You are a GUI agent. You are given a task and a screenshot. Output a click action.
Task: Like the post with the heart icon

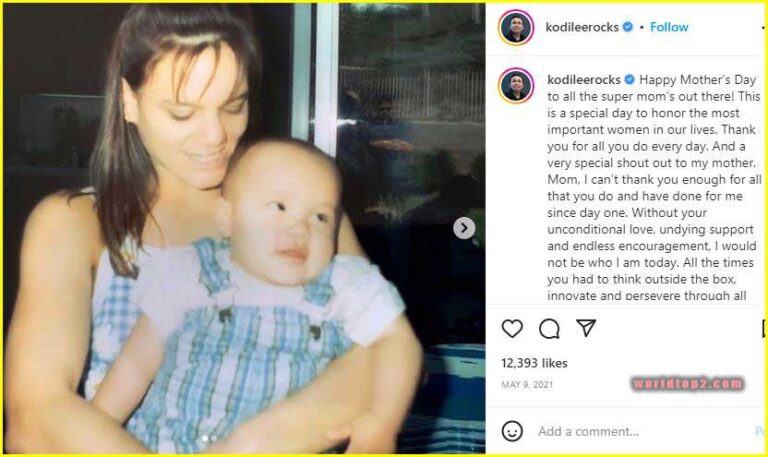coord(512,328)
